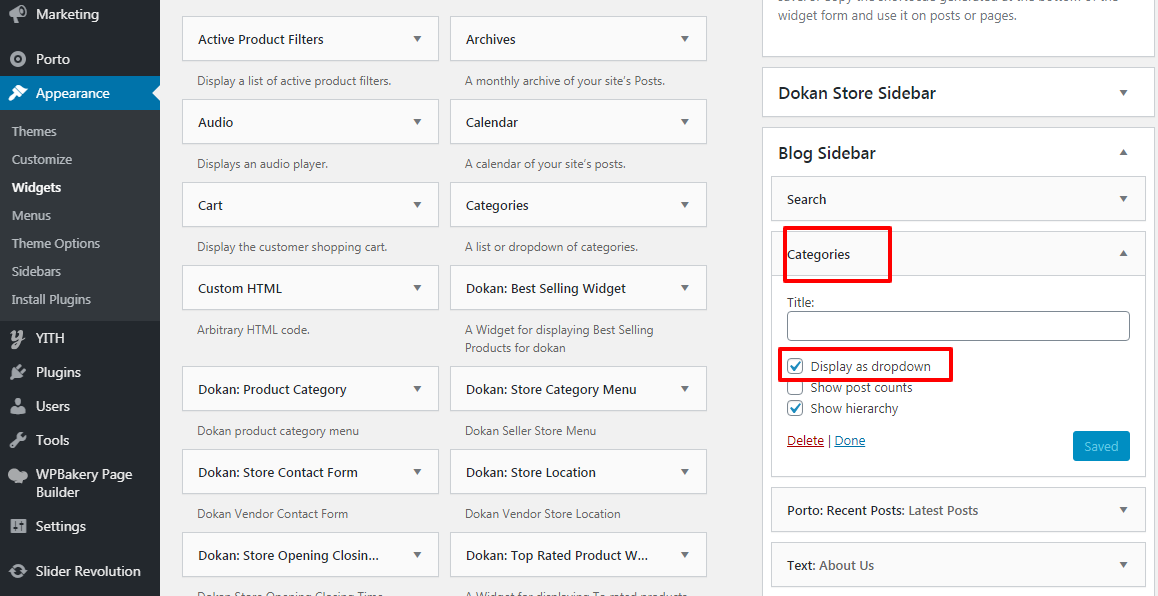The width and height of the screenshot is (1158, 596).
Task: Open Theme Options in the sidebar
Action: coord(56,243)
